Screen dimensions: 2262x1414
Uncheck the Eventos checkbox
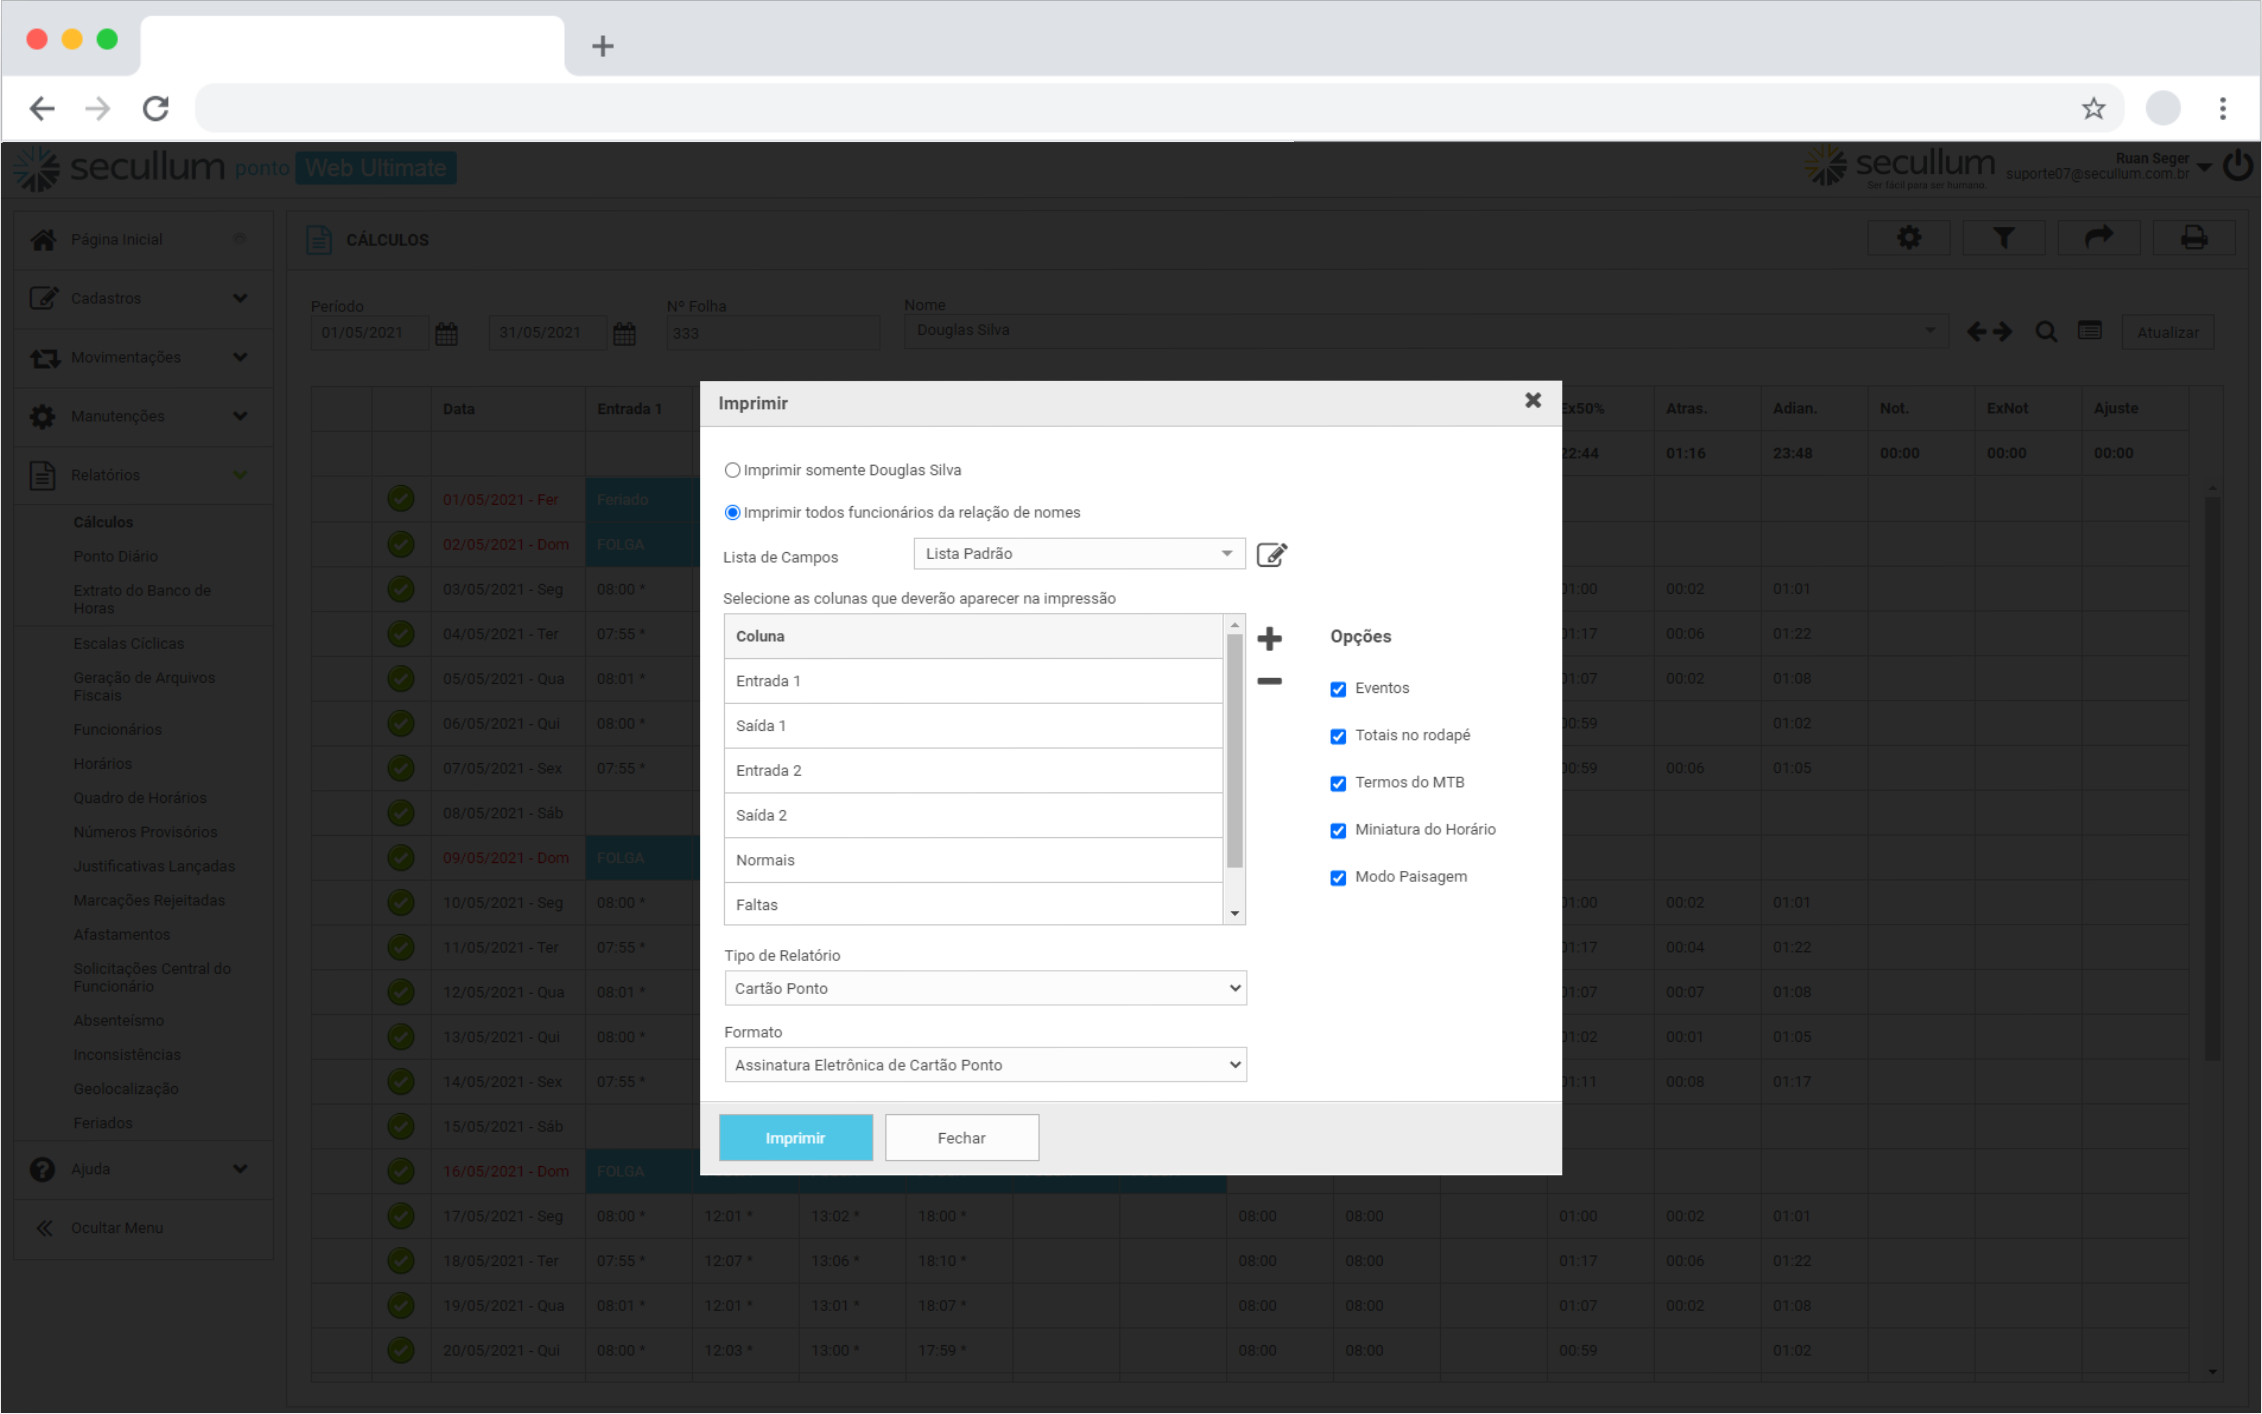[1338, 689]
